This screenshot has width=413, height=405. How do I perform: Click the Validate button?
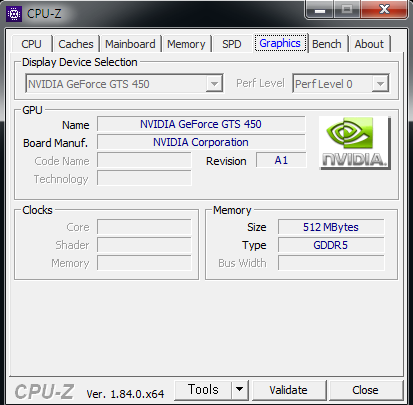(x=289, y=390)
